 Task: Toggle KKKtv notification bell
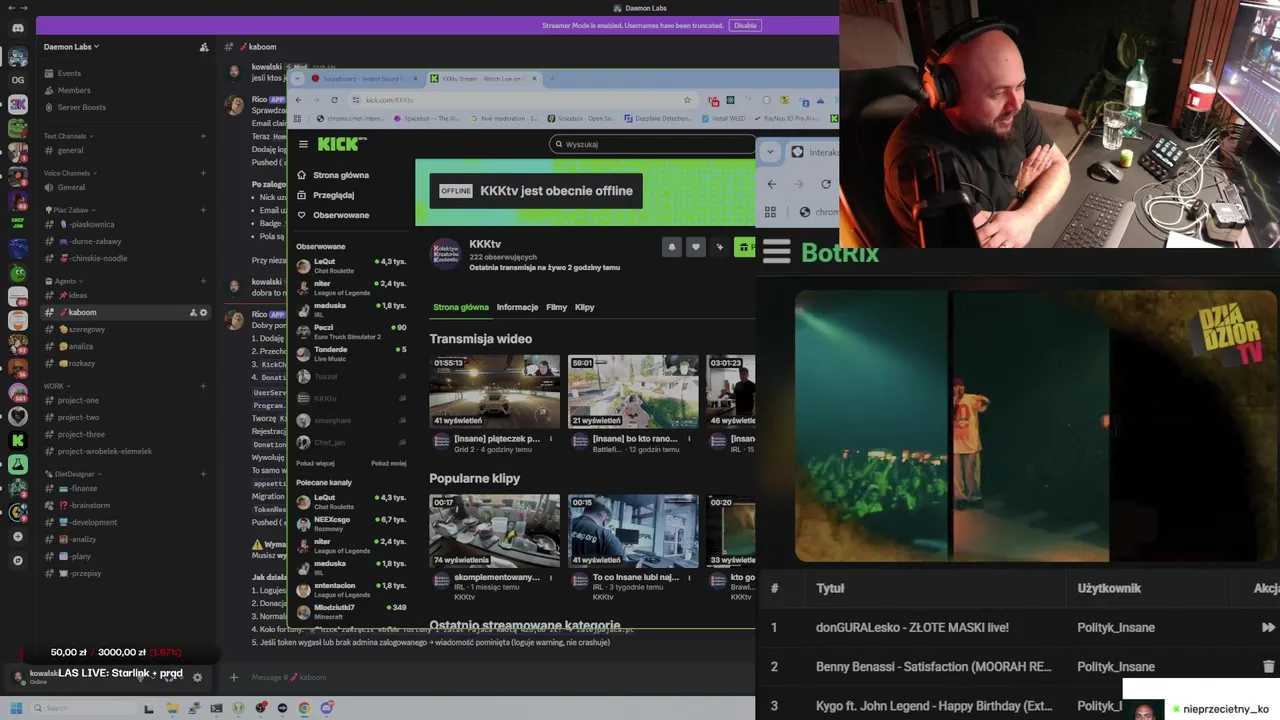pyautogui.click(x=672, y=247)
